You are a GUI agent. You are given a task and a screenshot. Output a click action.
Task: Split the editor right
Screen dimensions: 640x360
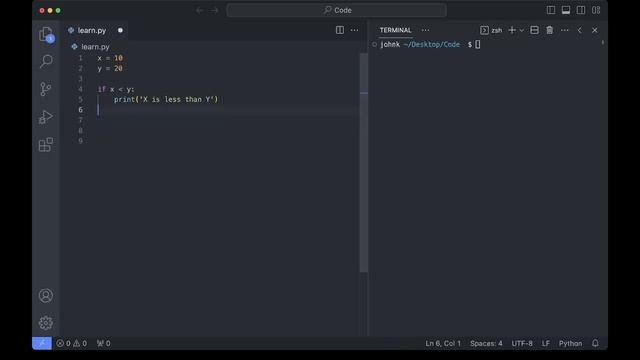tap(340, 30)
